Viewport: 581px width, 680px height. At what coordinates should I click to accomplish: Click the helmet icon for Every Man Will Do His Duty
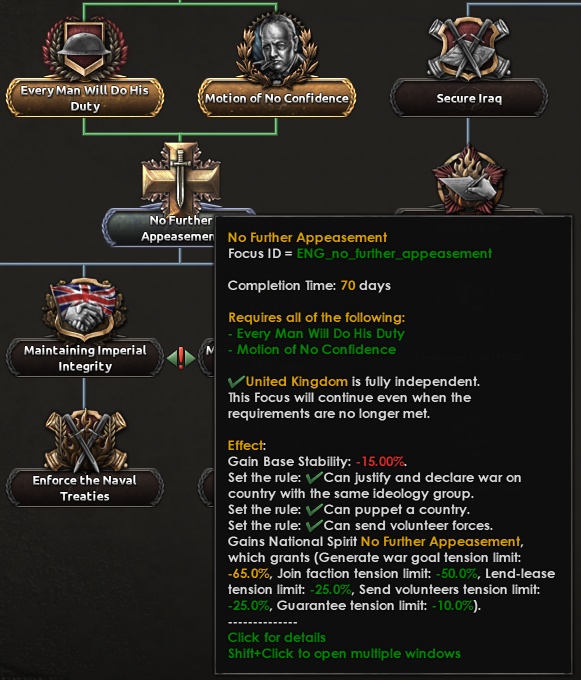tap(85, 49)
